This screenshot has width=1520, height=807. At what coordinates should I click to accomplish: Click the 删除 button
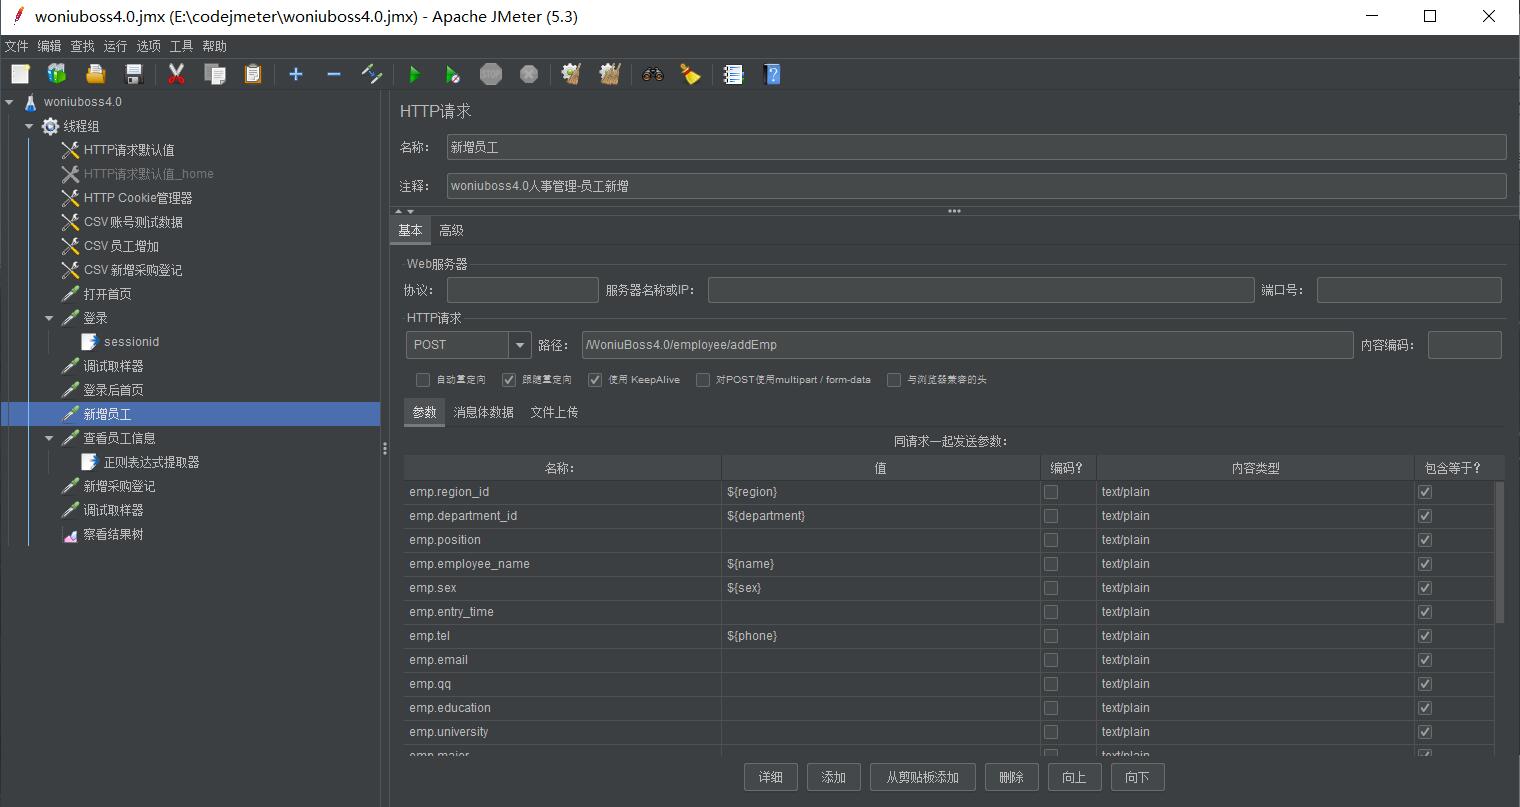point(1011,777)
